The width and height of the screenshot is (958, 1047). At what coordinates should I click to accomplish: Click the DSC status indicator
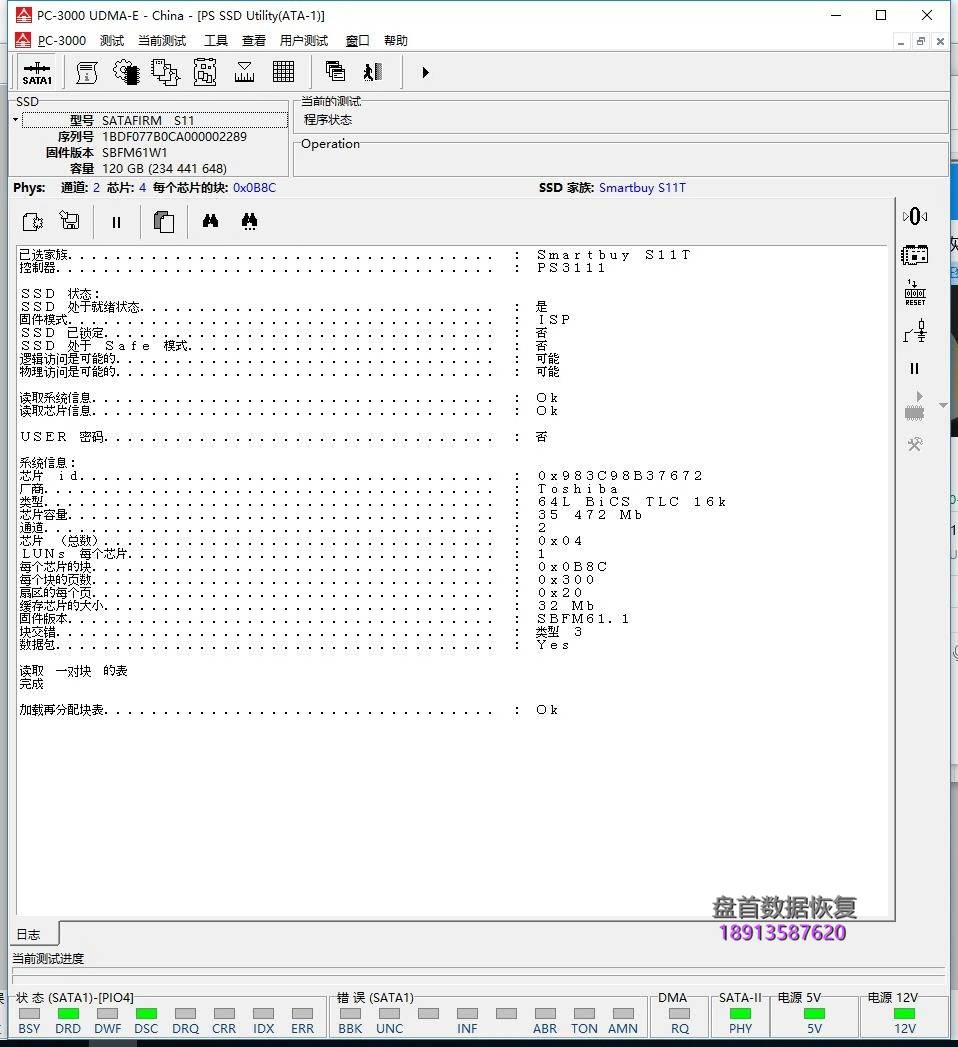click(x=146, y=1014)
